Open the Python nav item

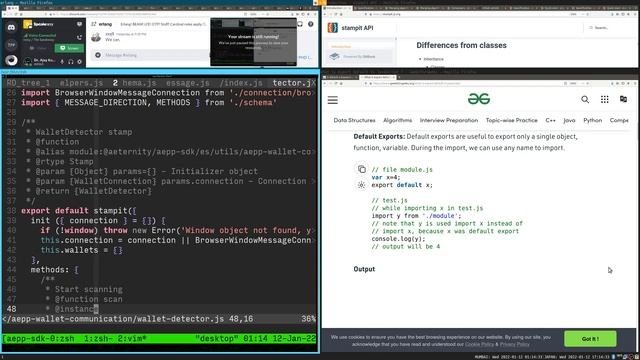click(x=592, y=120)
